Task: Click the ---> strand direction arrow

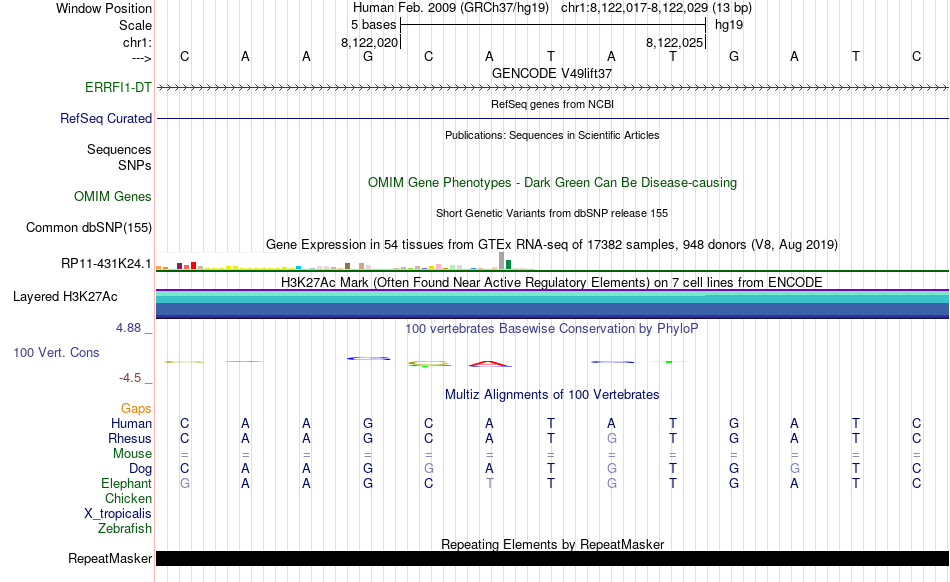Action: tap(142, 58)
